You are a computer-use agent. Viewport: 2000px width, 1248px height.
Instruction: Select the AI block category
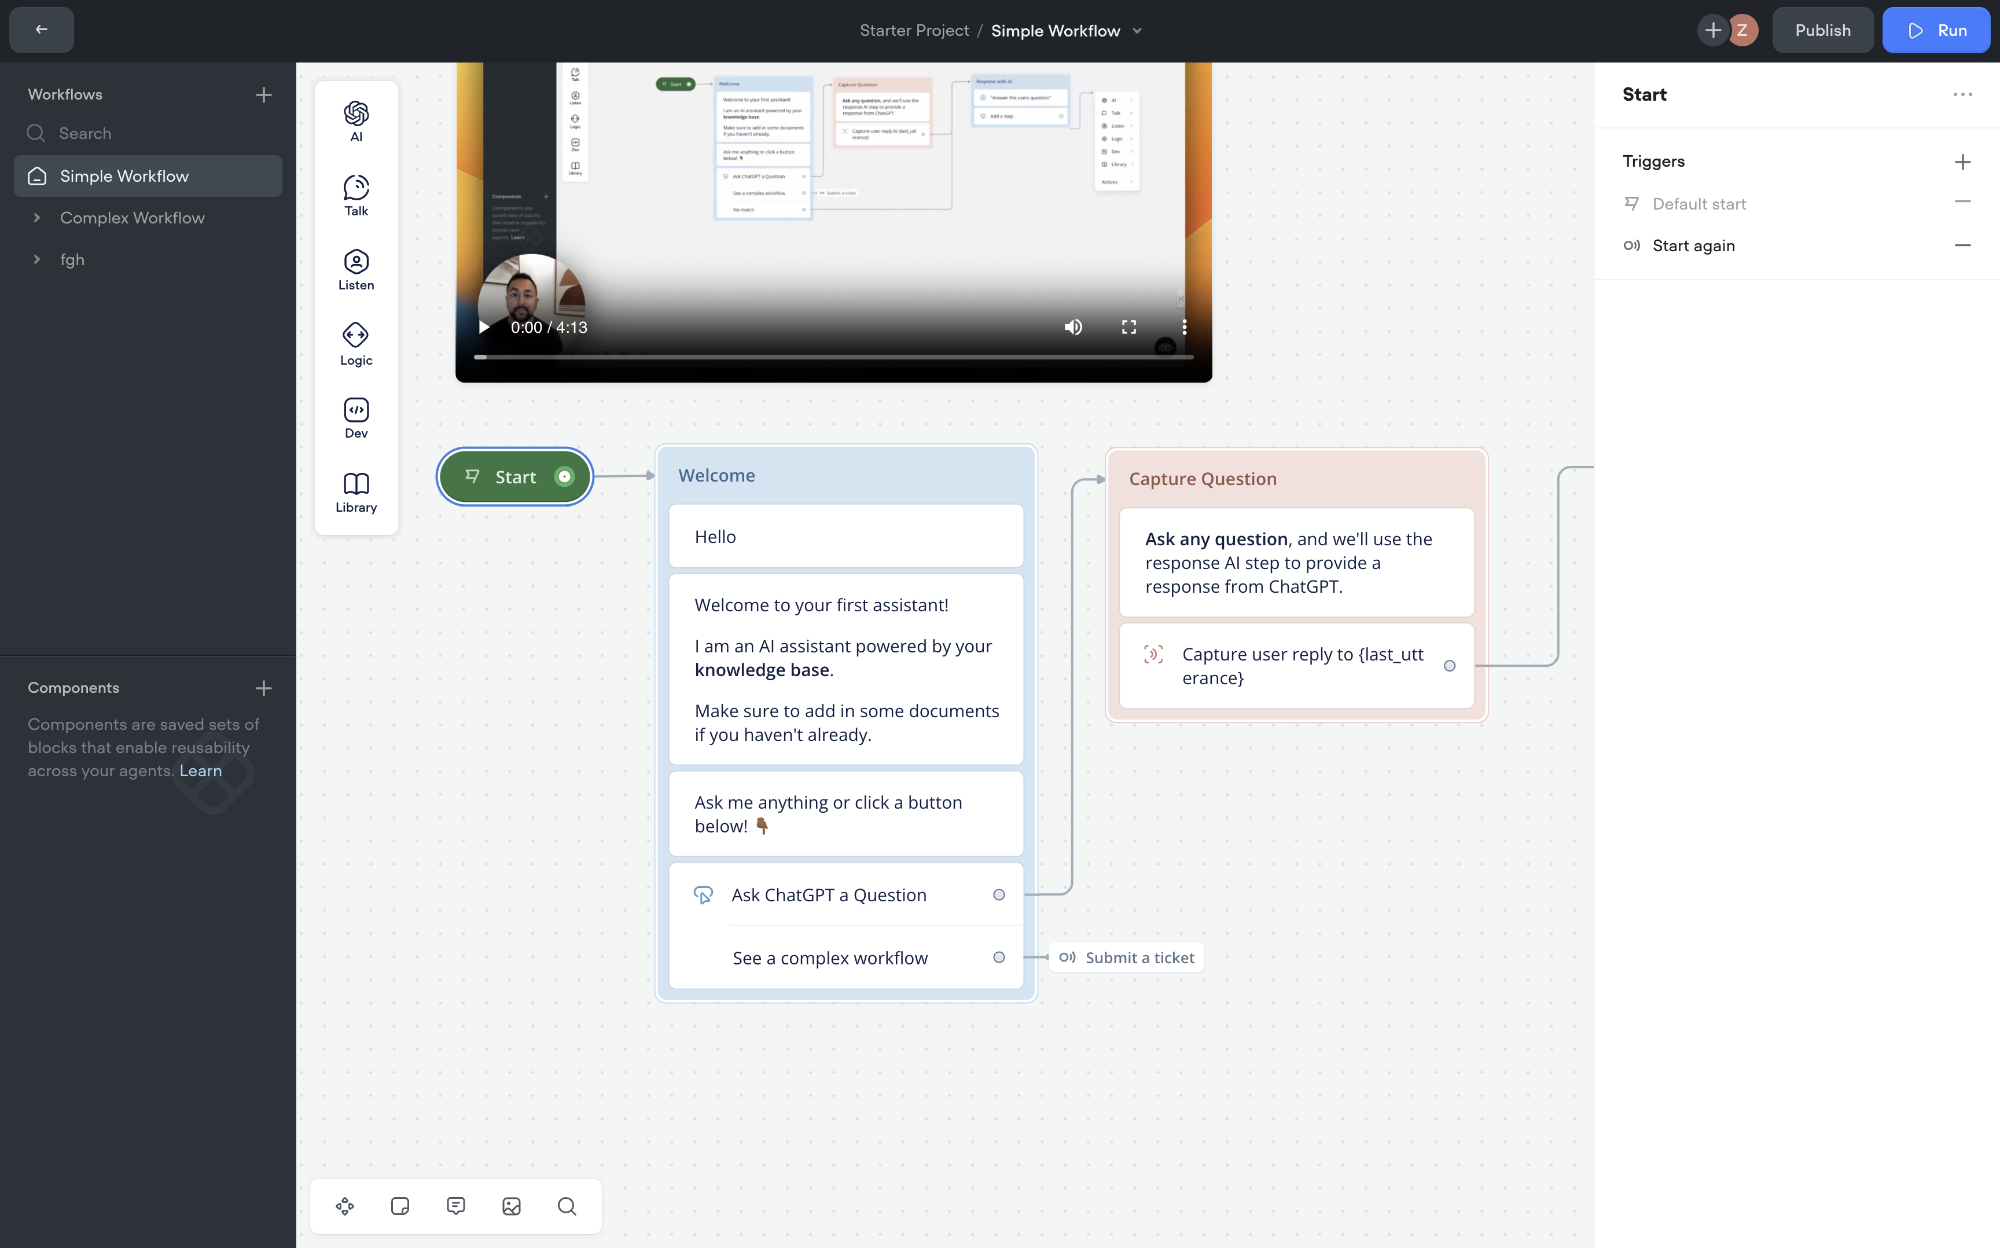point(356,120)
